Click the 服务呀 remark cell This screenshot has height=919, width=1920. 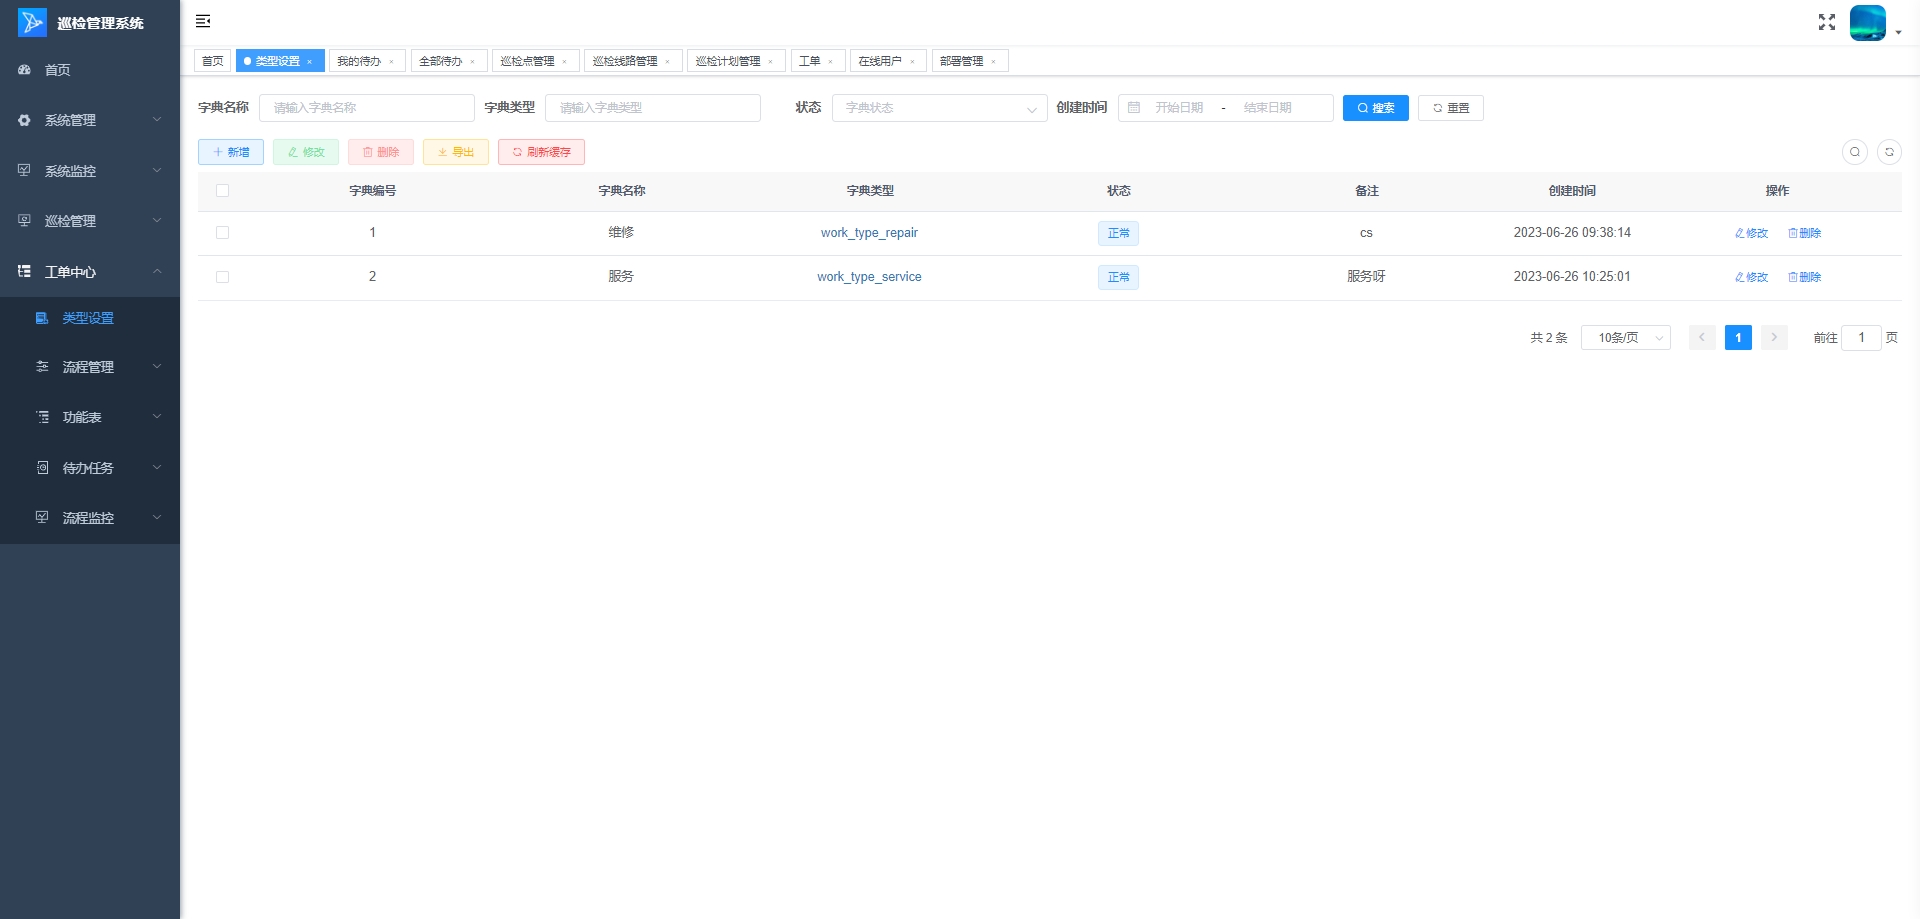[1366, 277]
